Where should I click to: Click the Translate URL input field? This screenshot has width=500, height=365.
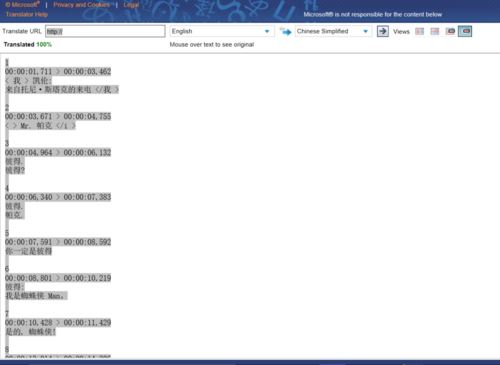(x=105, y=31)
